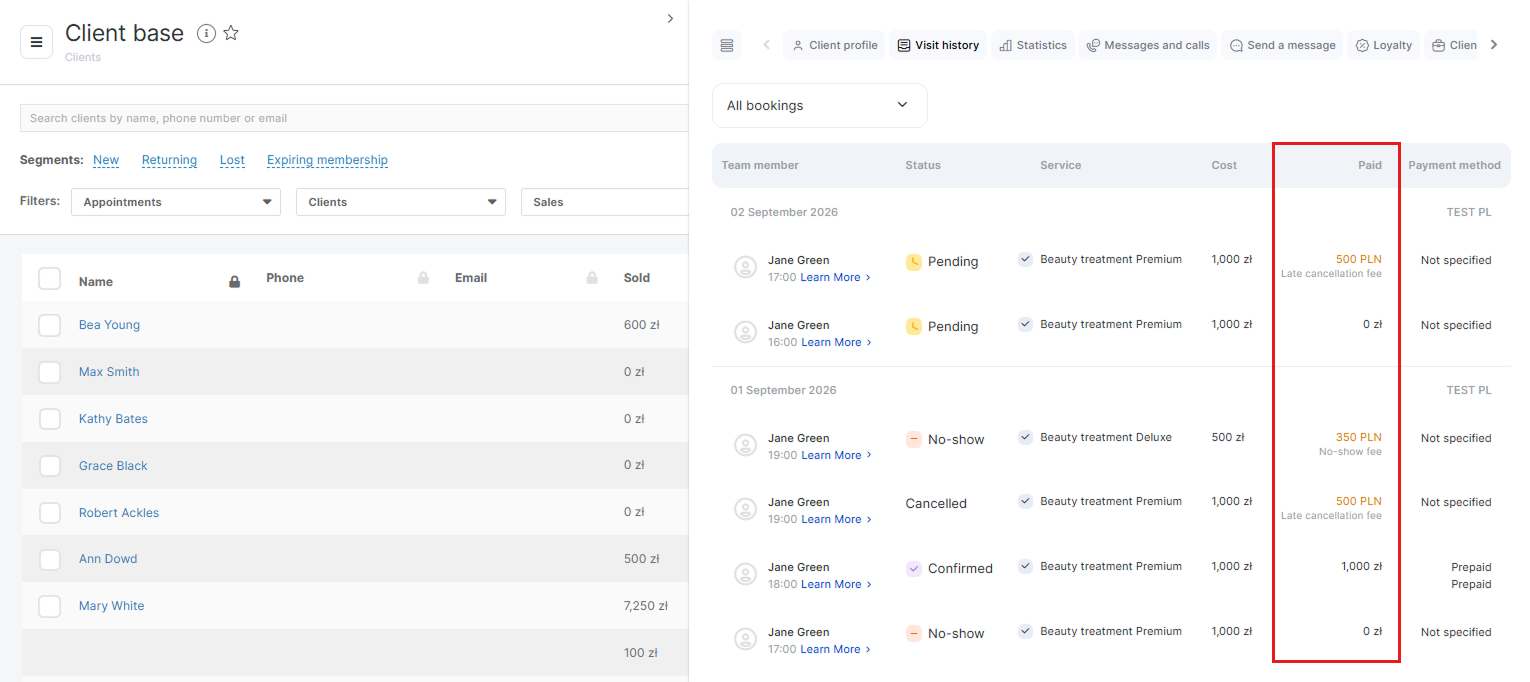The image size is (1530, 682).
Task: Click the lock icon in the Email column
Action: (592, 278)
